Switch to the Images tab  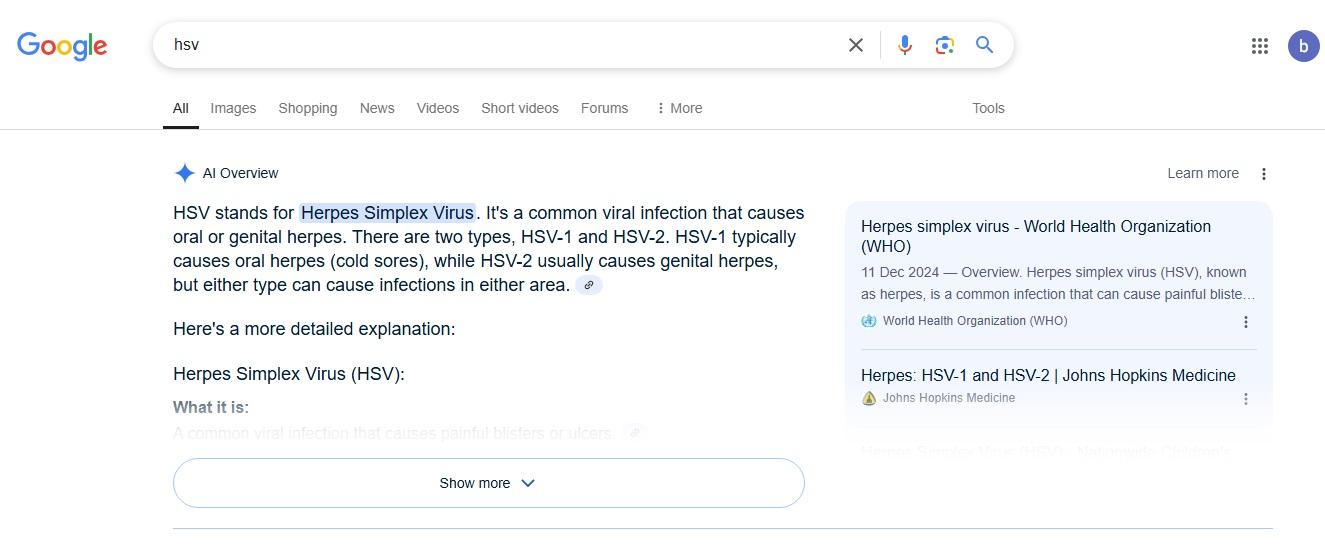click(233, 108)
